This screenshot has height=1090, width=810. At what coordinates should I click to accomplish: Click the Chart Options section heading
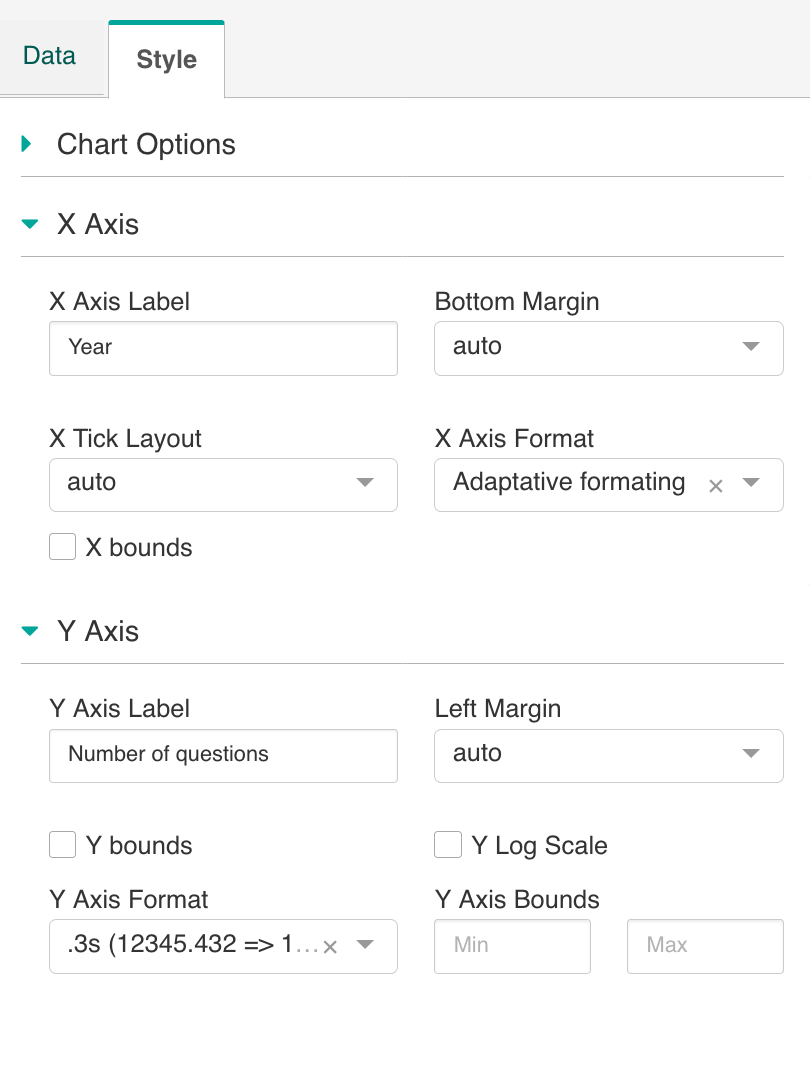[x=146, y=144]
